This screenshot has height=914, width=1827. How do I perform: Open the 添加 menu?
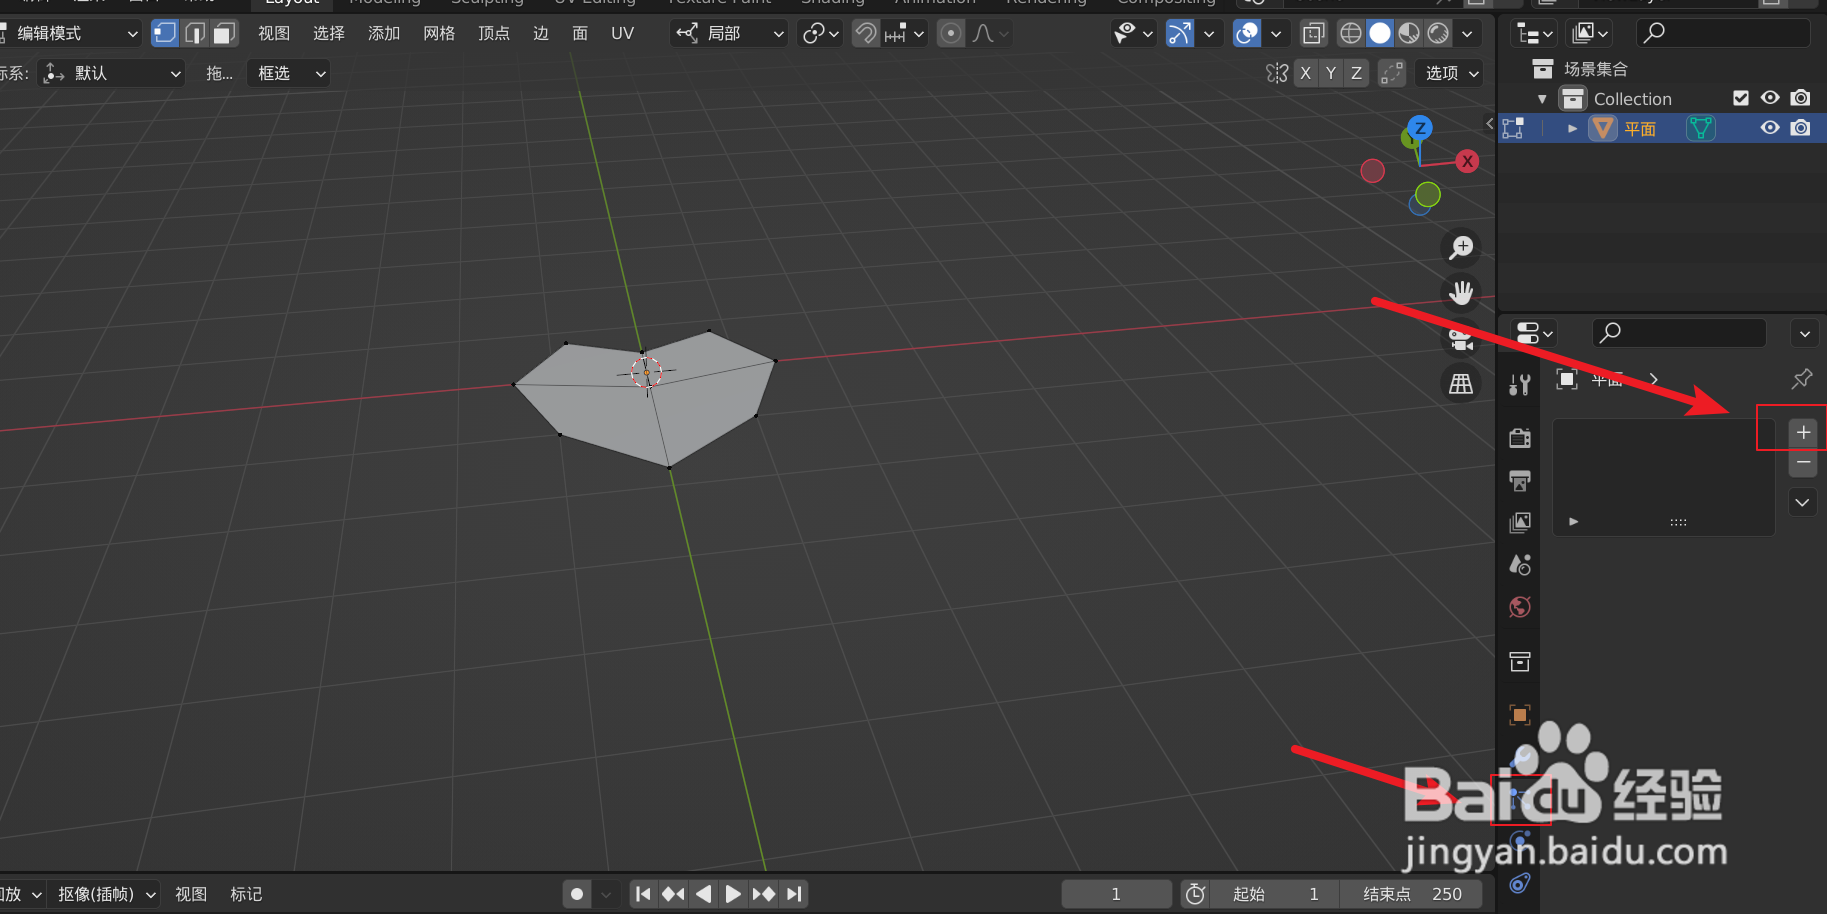click(384, 33)
